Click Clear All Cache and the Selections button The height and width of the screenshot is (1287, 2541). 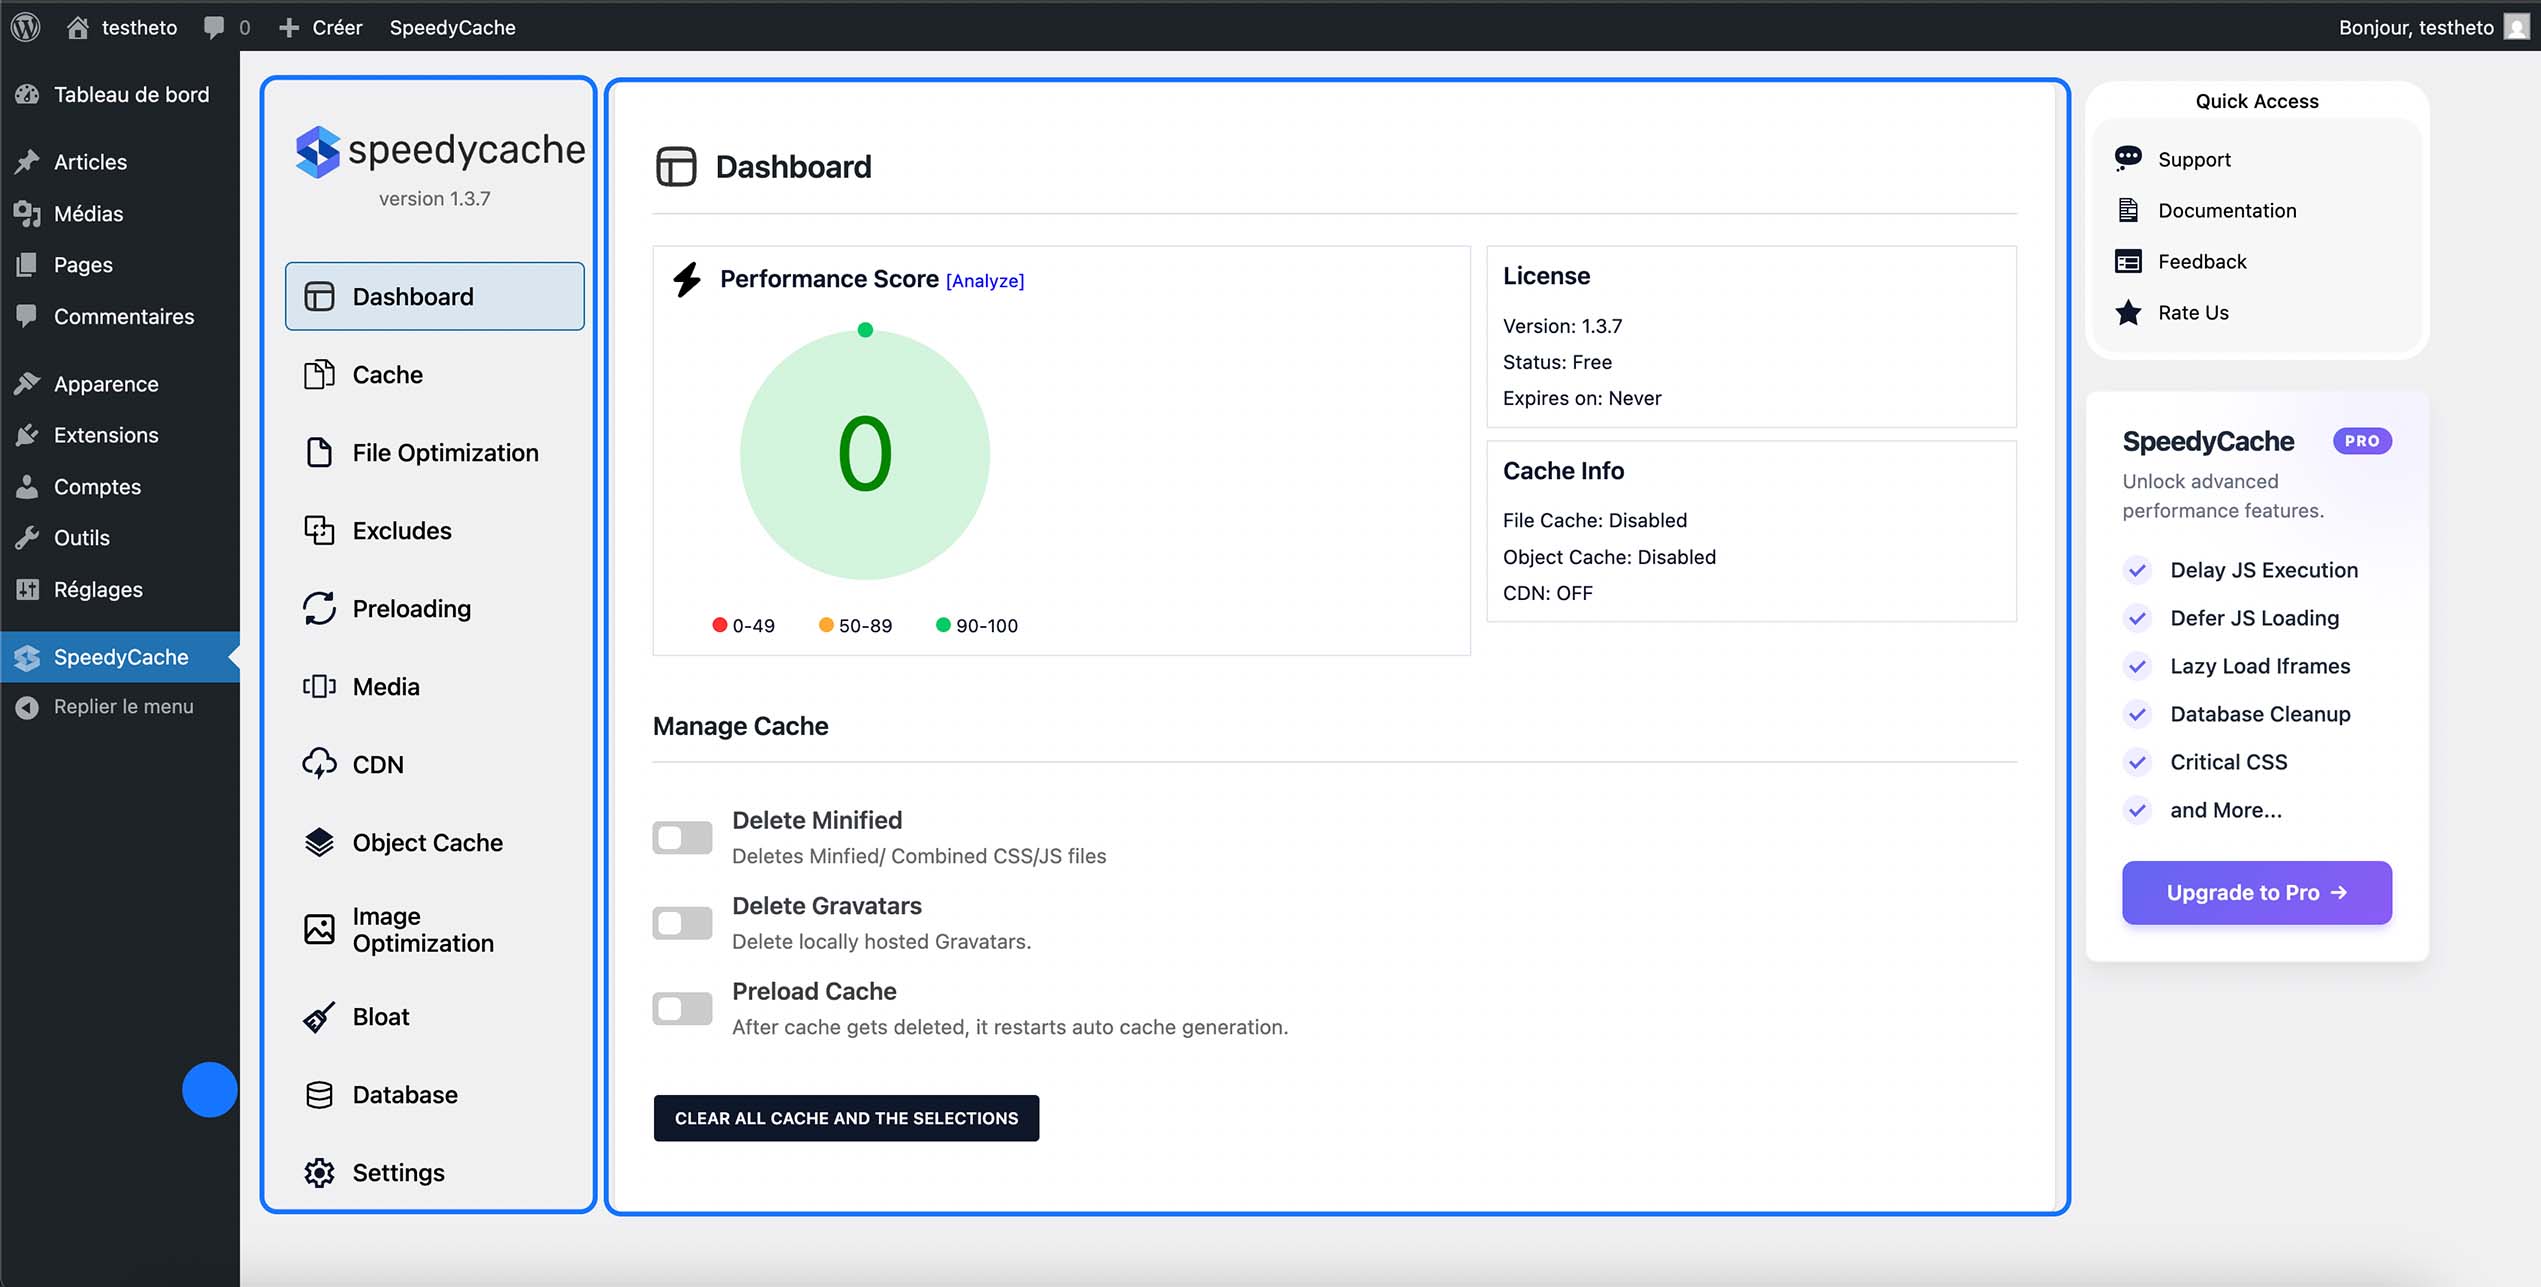(845, 1118)
